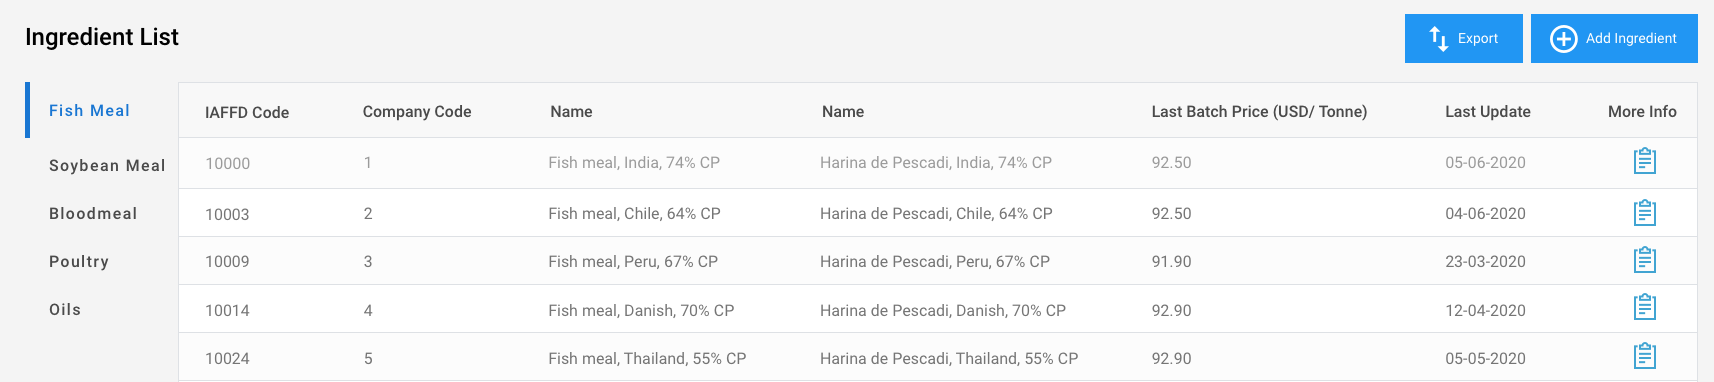Image resolution: width=1714 pixels, height=382 pixels.
Task: Click the Last Update column header
Action: (x=1487, y=111)
